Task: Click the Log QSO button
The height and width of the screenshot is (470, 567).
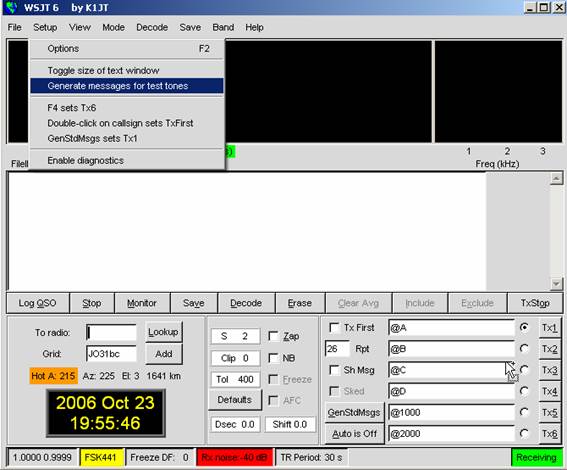Action: click(38, 303)
